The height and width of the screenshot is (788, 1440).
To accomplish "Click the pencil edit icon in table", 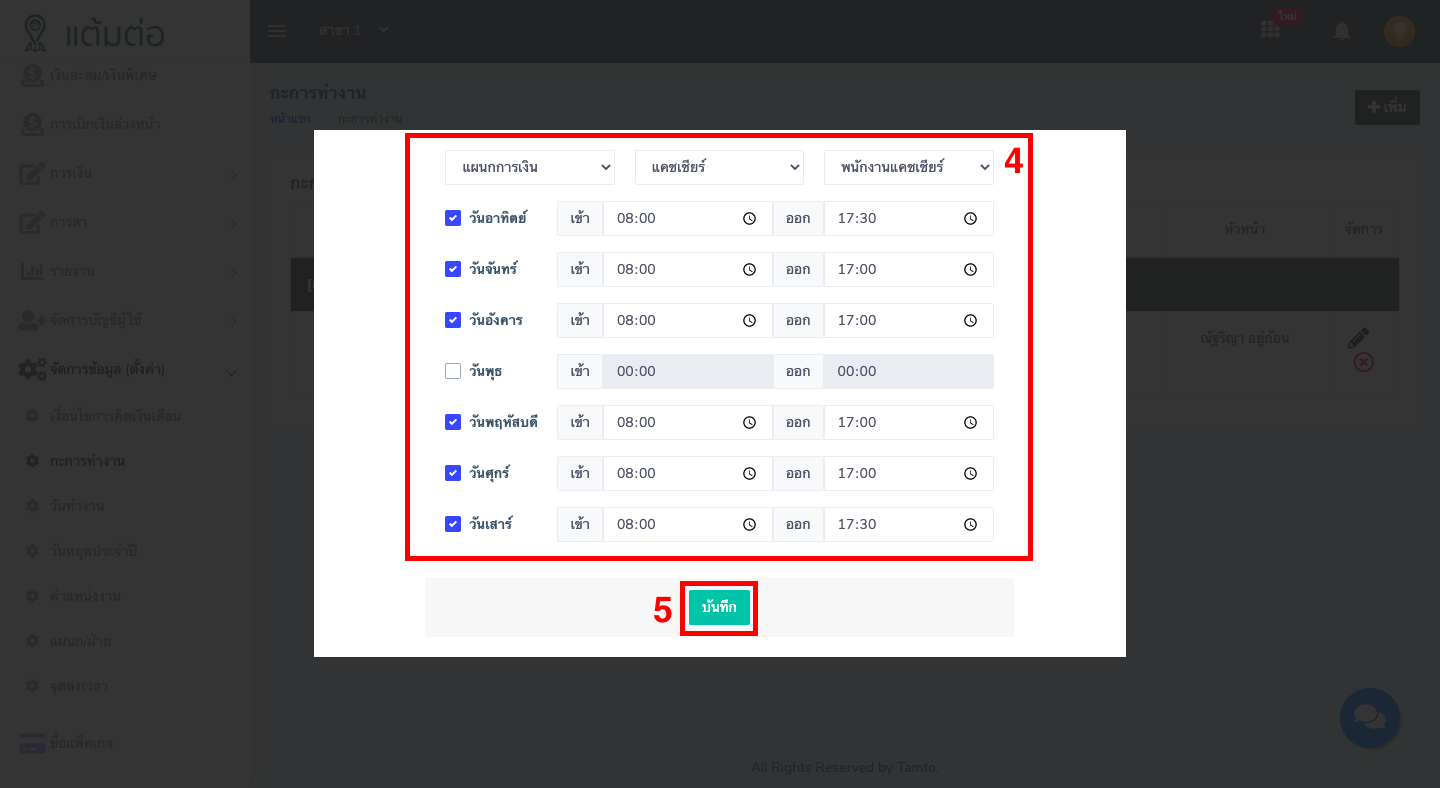I will pyautogui.click(x=1358, y=339).
